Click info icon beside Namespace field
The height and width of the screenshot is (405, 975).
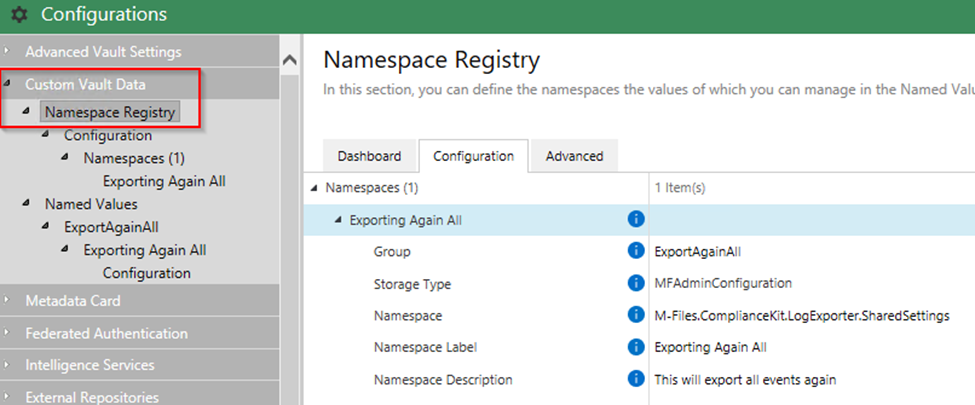point(635,315)
